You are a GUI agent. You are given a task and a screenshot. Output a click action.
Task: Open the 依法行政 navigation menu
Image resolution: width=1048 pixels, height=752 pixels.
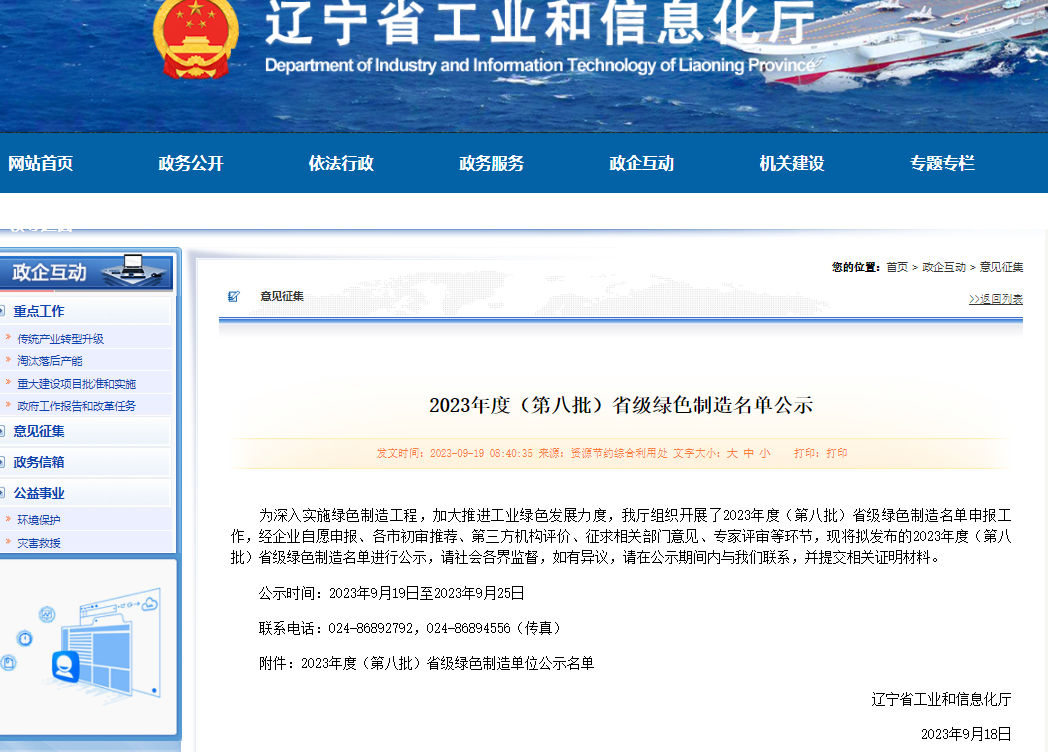[x=341, y=163]
